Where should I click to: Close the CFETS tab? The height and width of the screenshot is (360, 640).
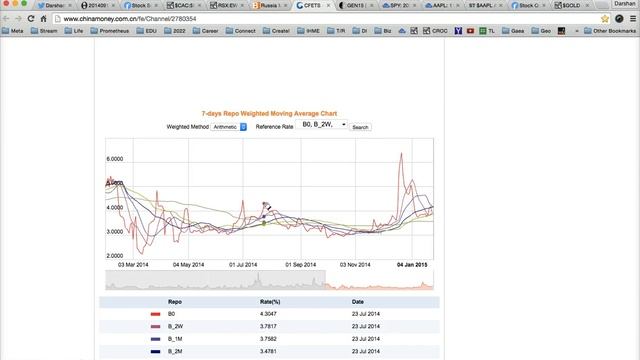[x=328, y=5]
